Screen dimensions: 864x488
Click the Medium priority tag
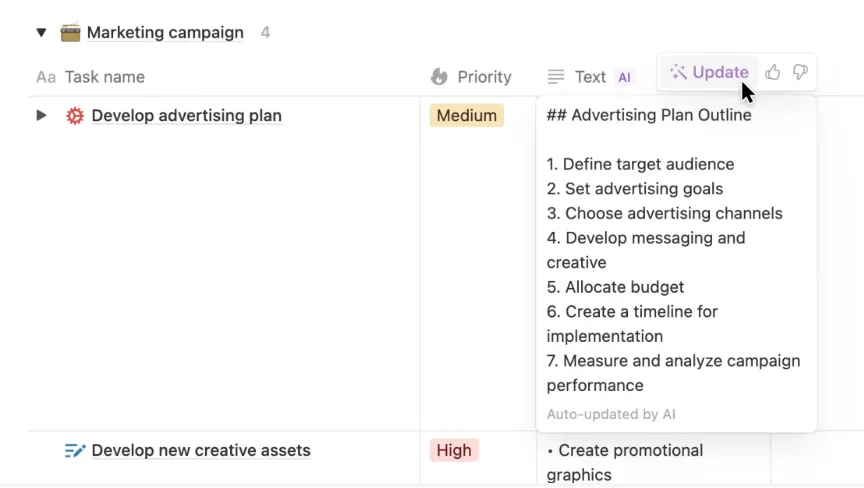tap(466, 116)
